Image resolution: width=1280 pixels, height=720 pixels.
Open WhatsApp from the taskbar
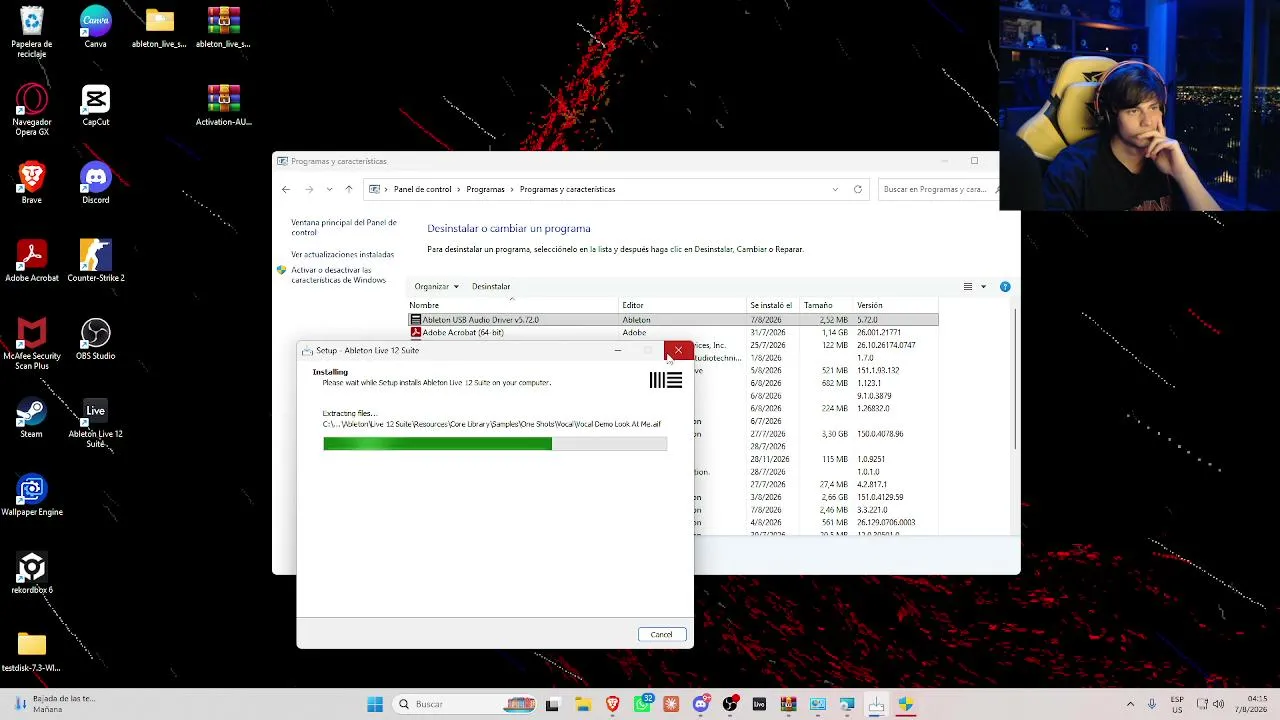pyautogui.click(x=642, y=704)
